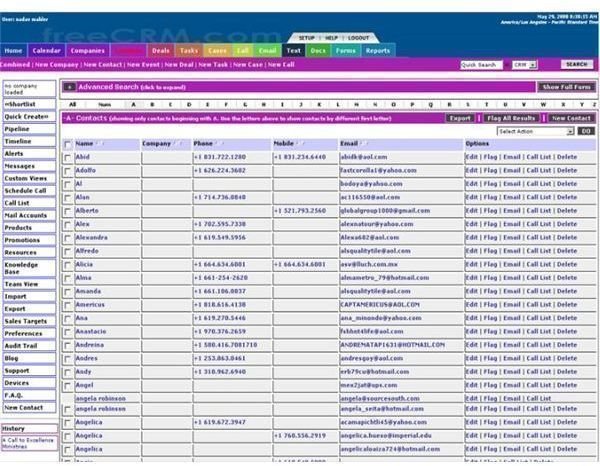Go to the Docs tab
600x466 pixels.
(318, 51)
